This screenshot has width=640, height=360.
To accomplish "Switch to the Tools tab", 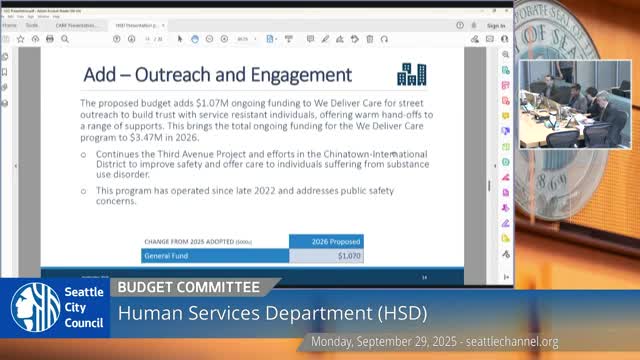I will (x=32, y=25).
